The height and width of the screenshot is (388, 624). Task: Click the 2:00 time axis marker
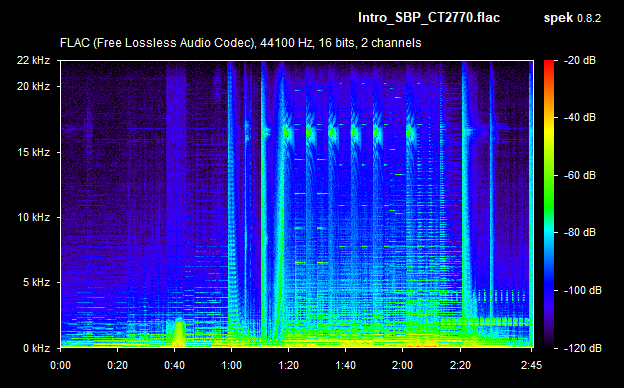tap(403, 365)
